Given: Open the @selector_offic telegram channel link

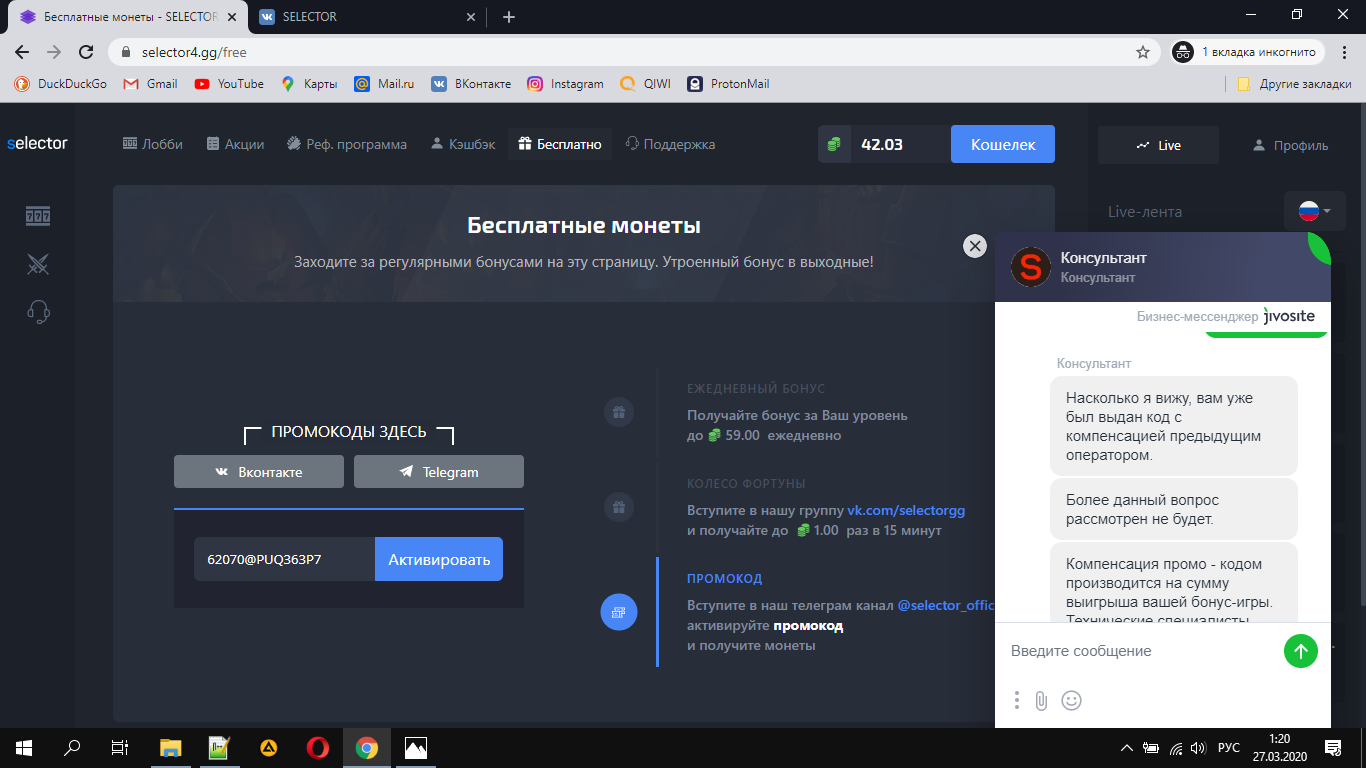Looking at the screenshot, I should [945, 606].
